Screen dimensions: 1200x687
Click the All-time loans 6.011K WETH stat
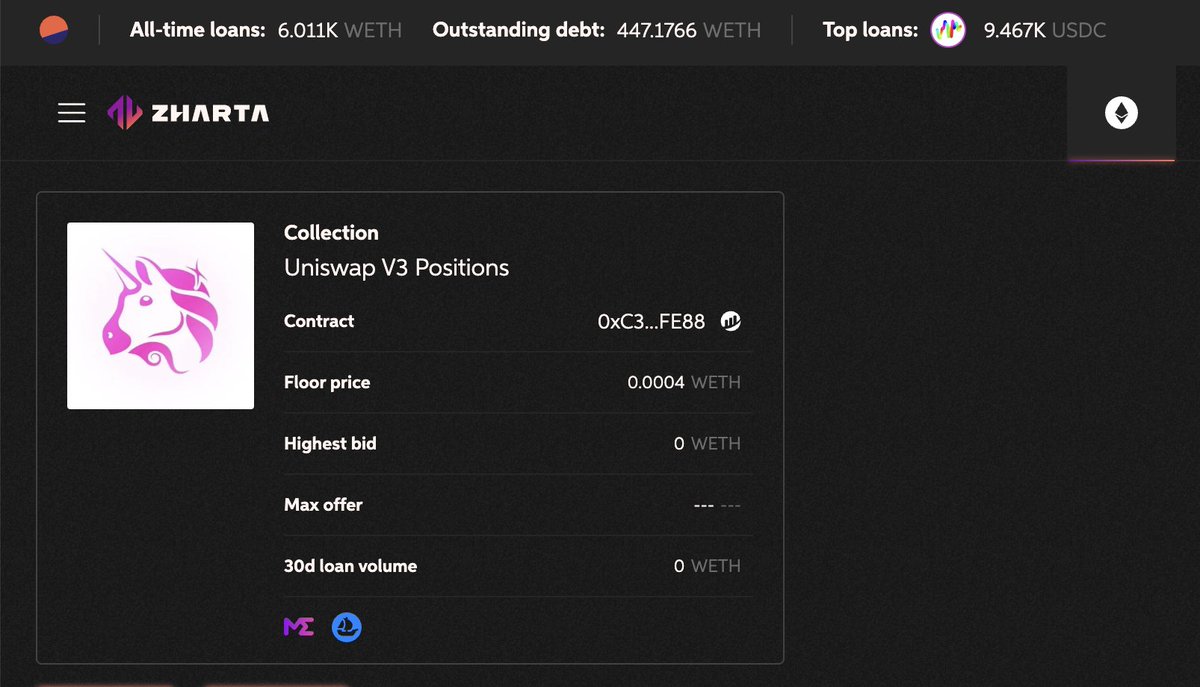click(x=266, y=30)
